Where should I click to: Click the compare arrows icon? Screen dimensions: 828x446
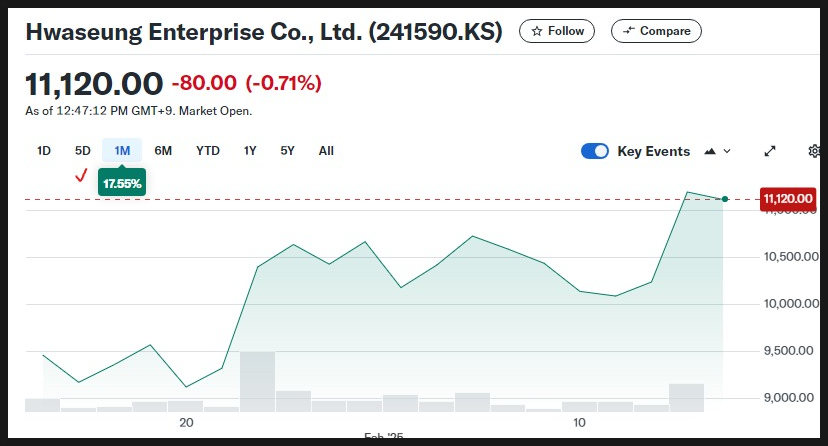(628, 31)
